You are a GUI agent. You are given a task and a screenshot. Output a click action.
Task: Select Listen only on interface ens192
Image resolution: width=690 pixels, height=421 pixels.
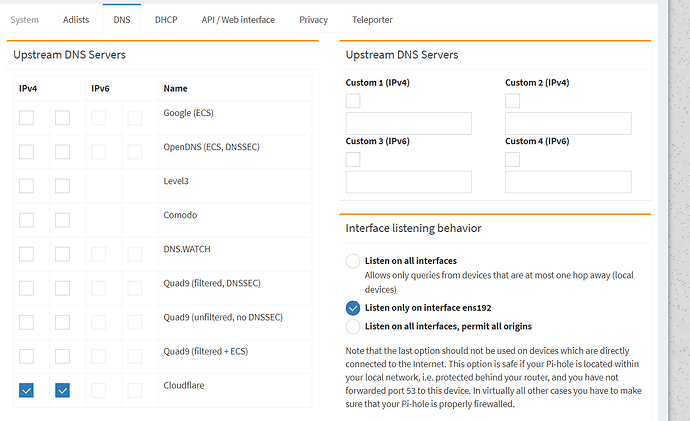coord(352,308)
